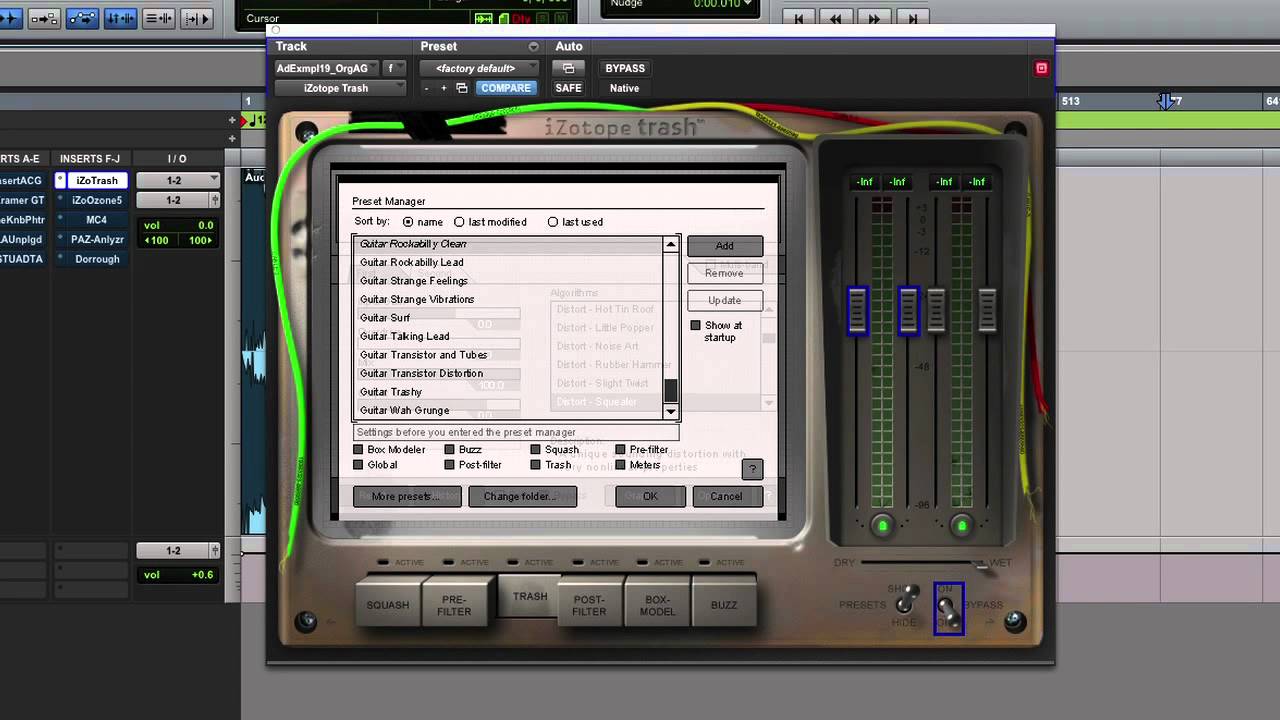The width and height of the screenshot is (1280, 720).
Task: Select sort by last used radio button
Action: click(553, 222)
